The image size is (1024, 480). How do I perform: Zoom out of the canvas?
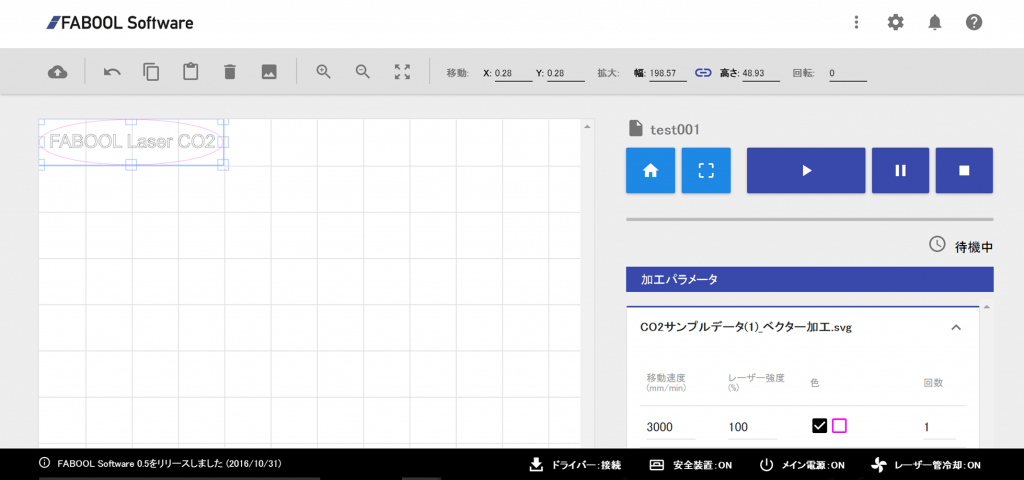(x=362, y=72)
